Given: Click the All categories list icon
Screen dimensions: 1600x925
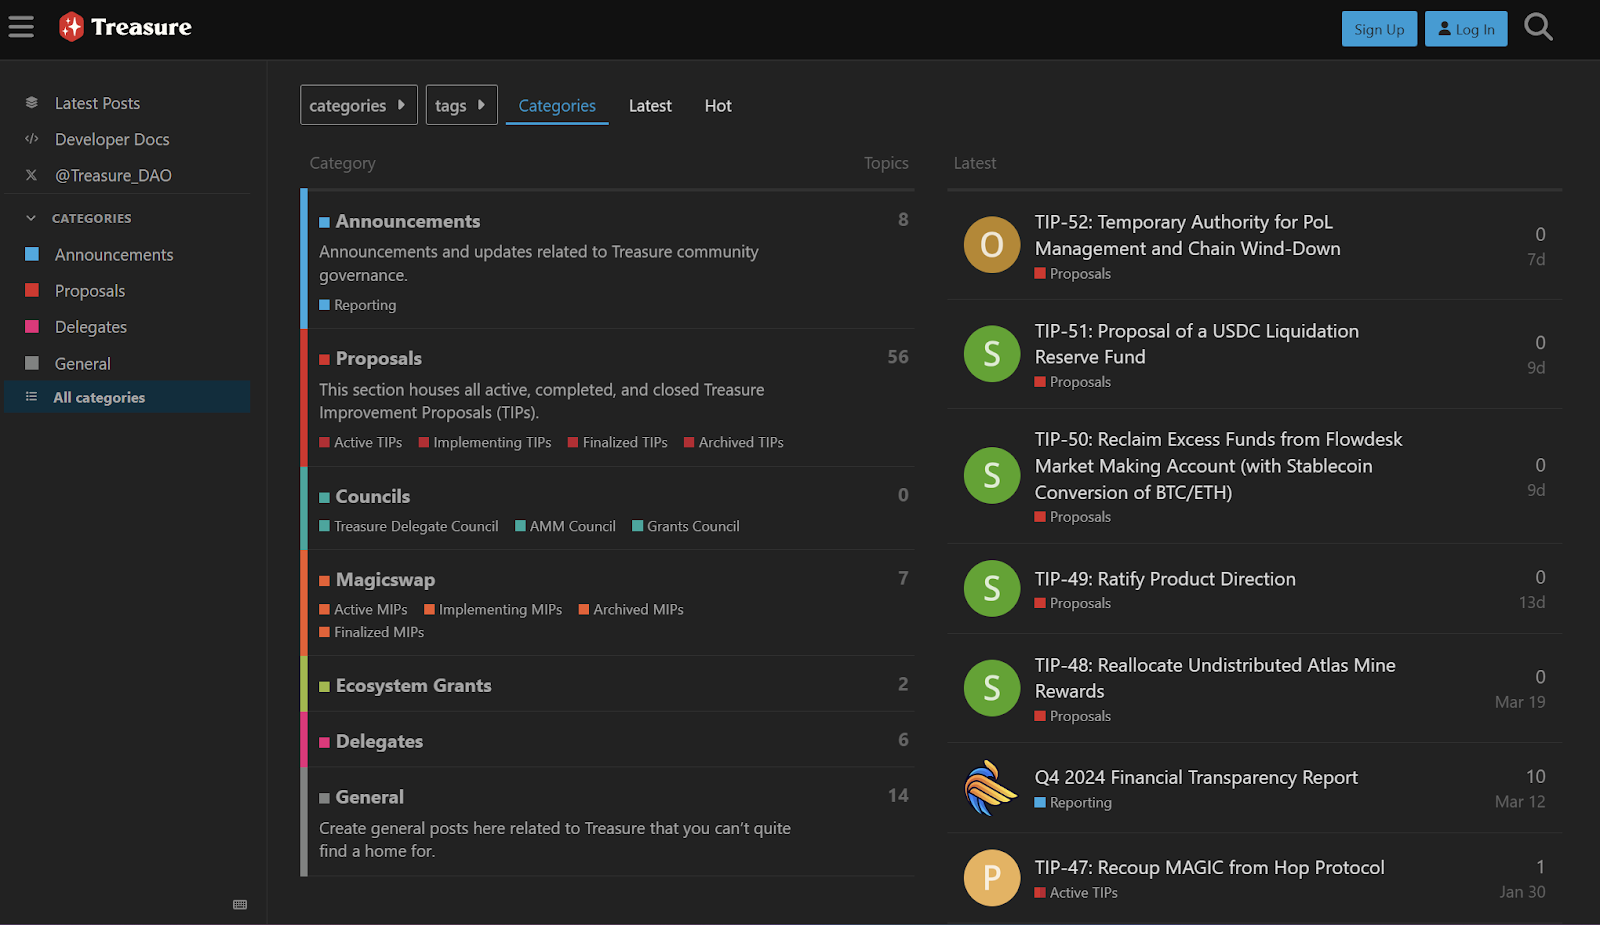Looking at the screenshot, I should coord(32,397).
